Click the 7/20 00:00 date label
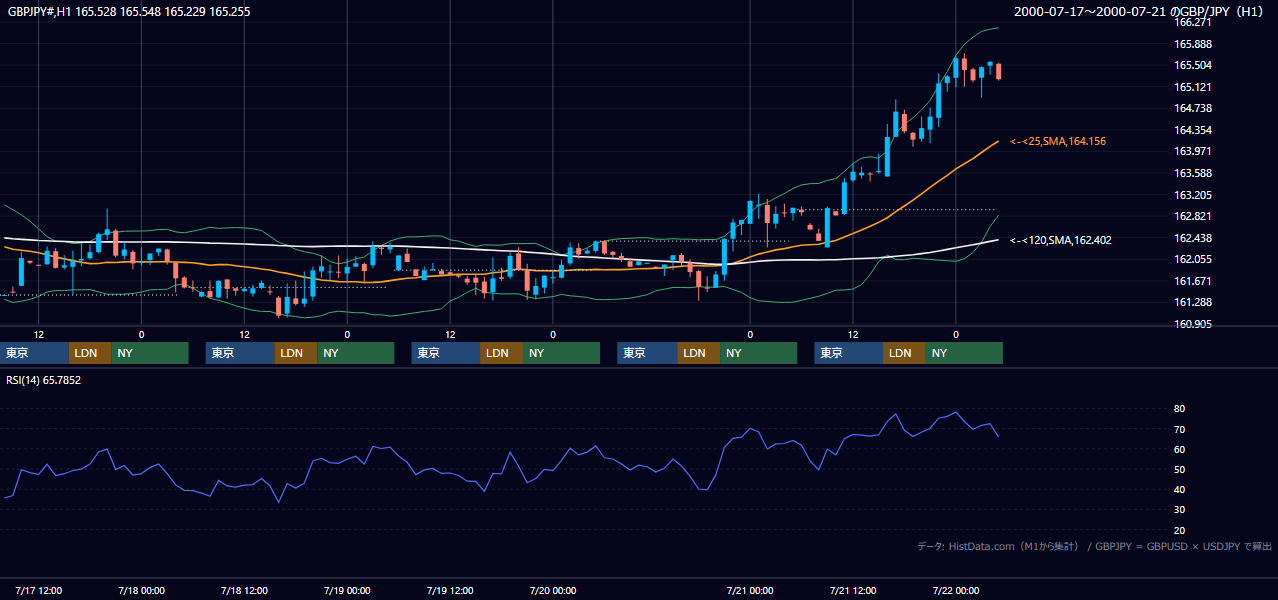The height and width of the screenshot is (600, 1278). tap(553, 591)
